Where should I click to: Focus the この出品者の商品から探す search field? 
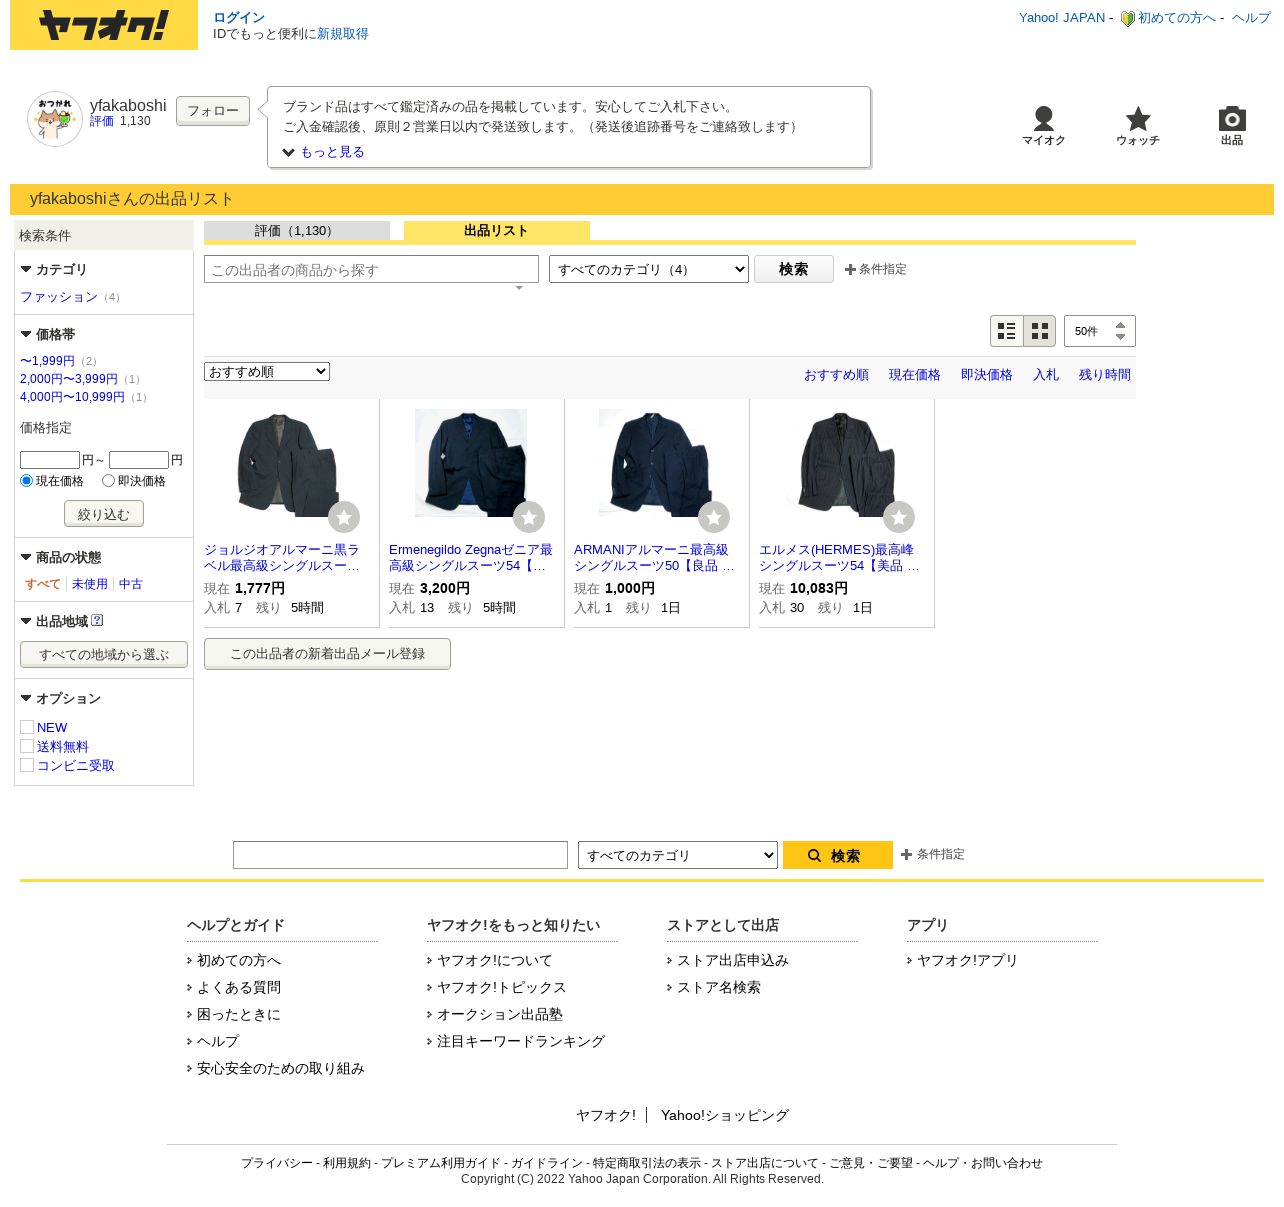coord(371,270)
